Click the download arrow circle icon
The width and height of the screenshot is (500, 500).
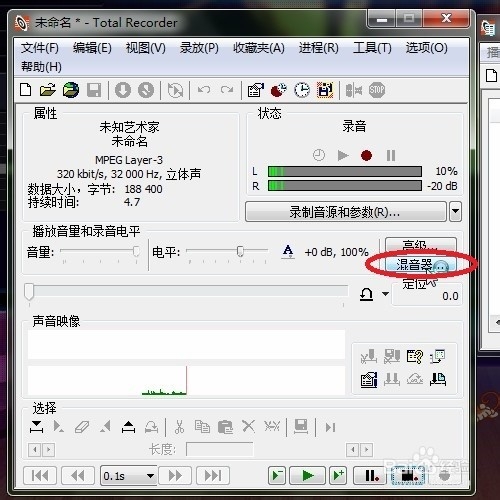[x=123, y=90]
